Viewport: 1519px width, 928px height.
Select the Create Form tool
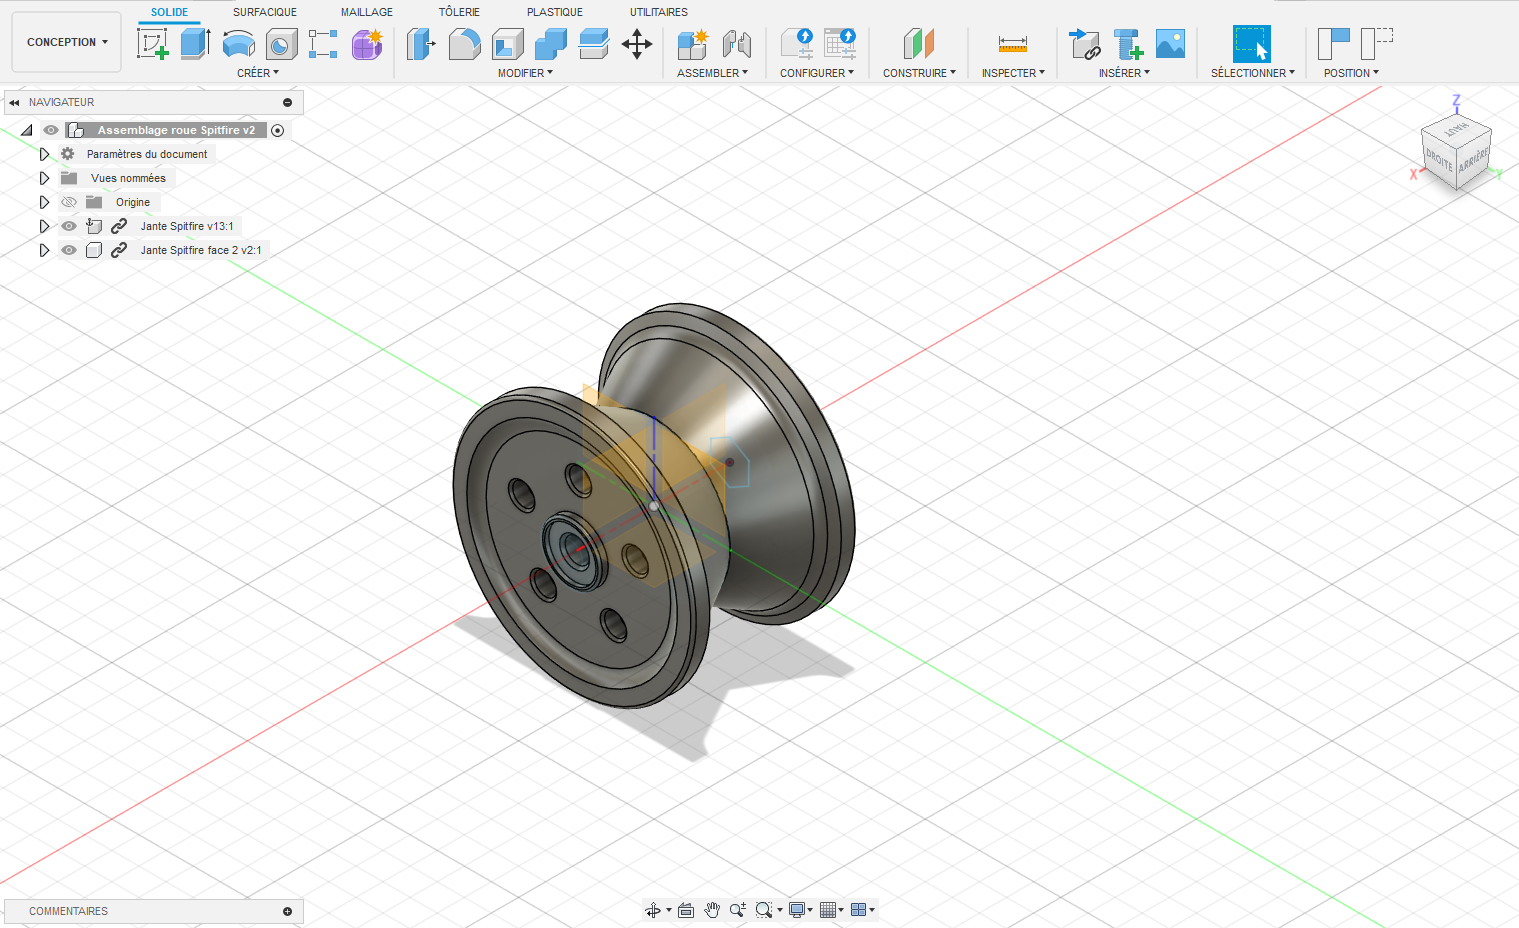[367, 44]
